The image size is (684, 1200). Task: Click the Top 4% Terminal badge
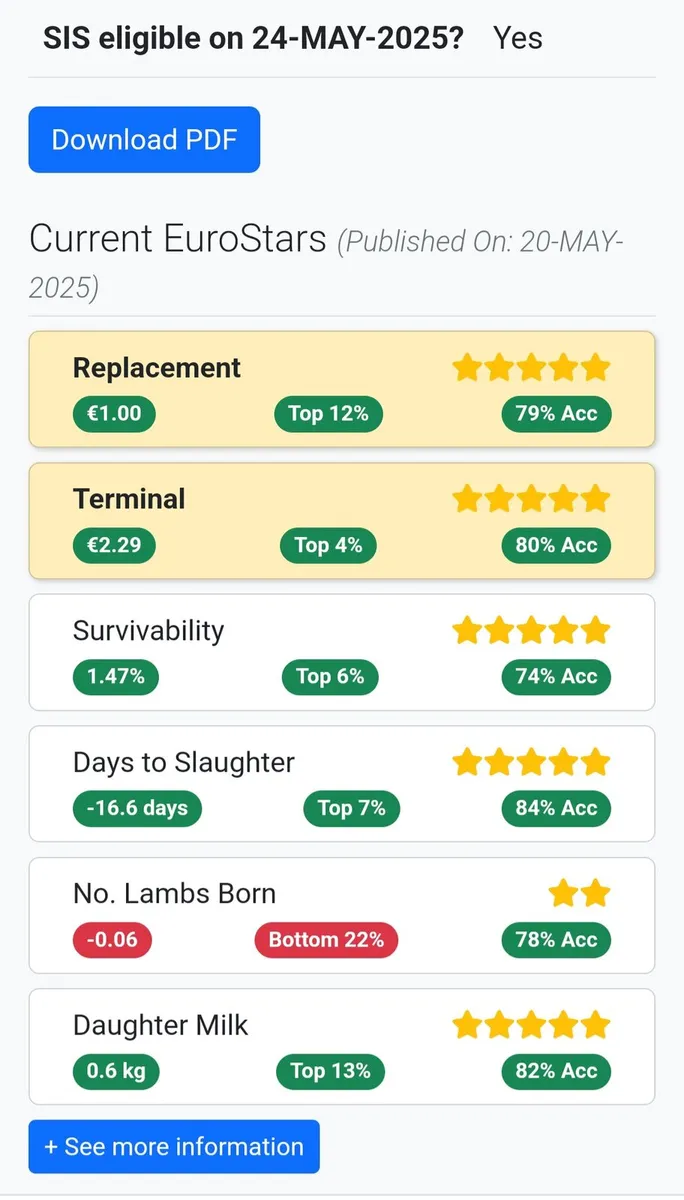[328, 545]
